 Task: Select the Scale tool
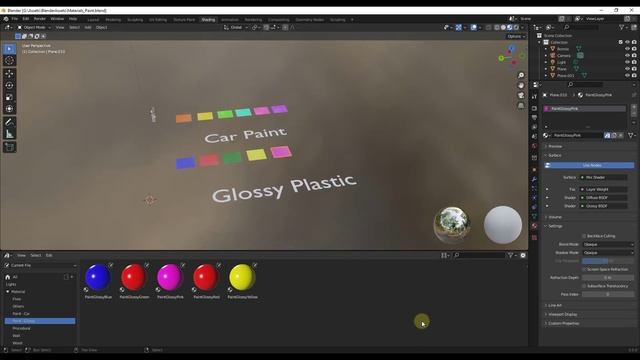[x=9, y=97]
